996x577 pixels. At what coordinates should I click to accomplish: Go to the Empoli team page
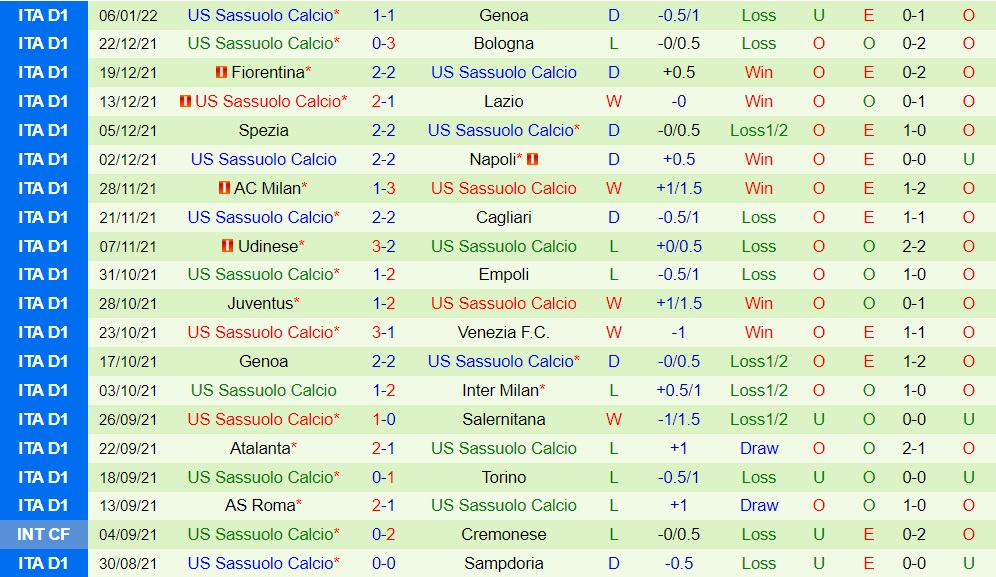504,275
